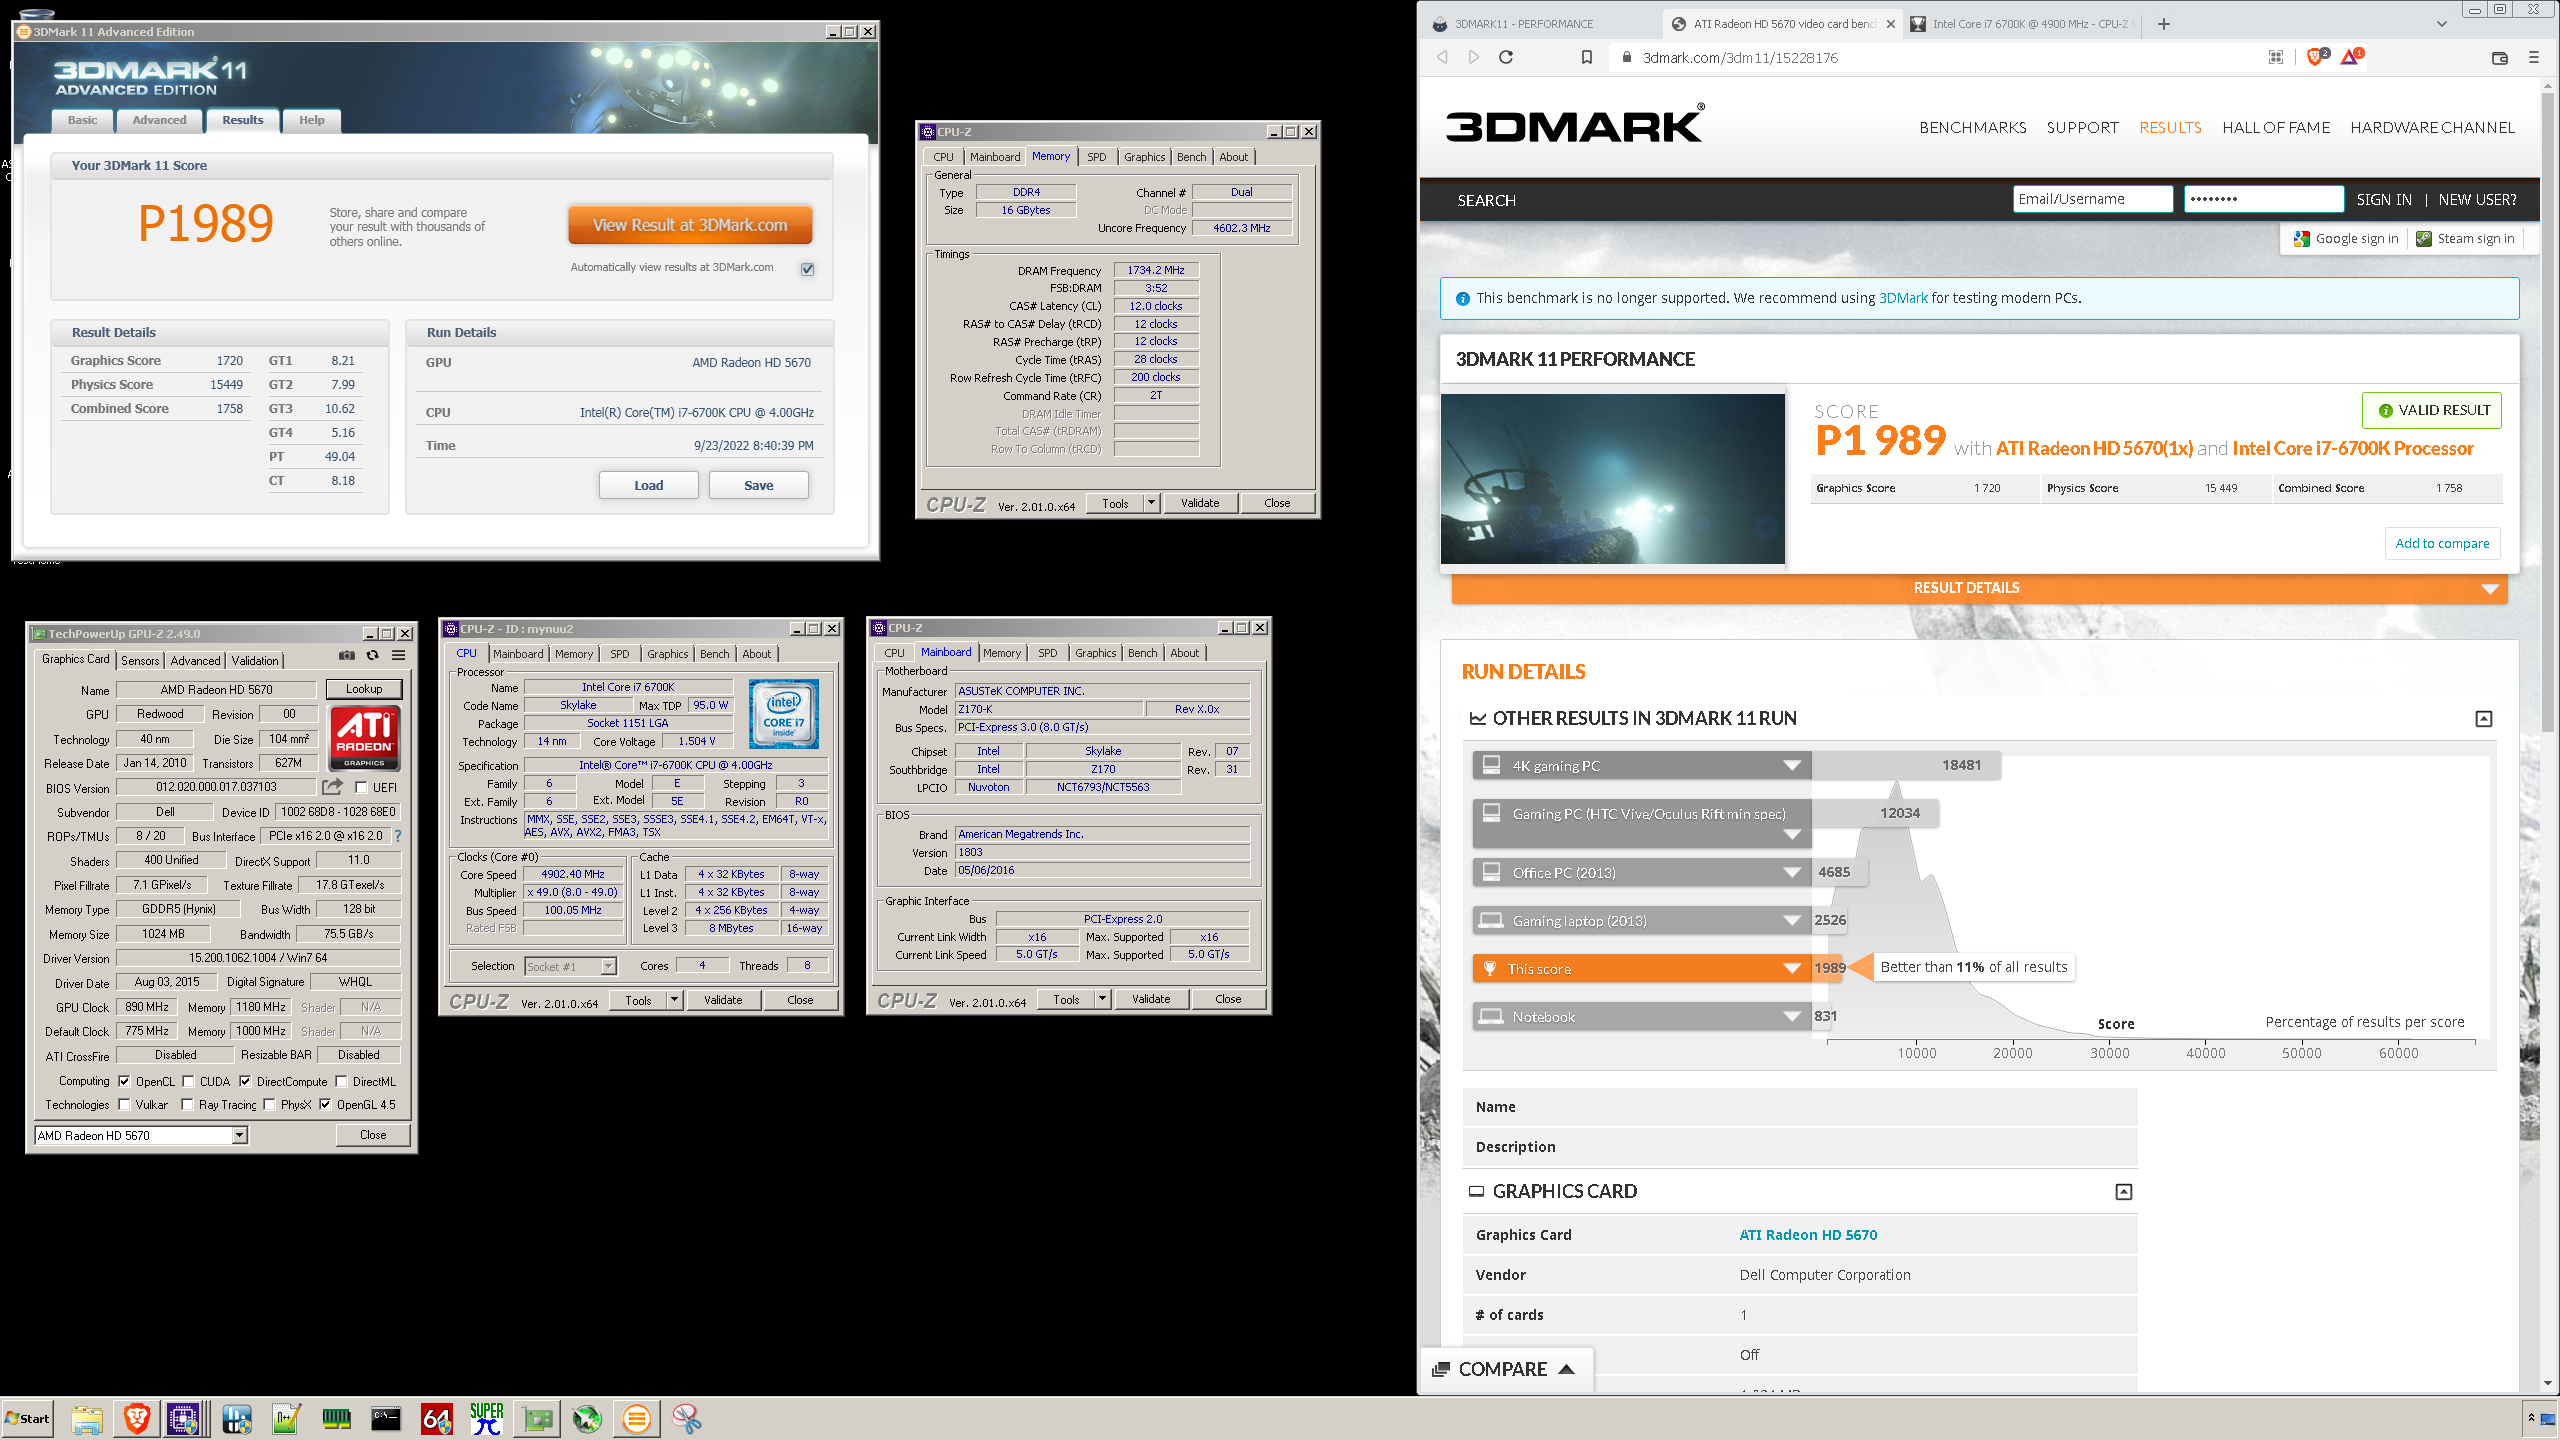Viewport: 2560px width, 1440px height.
Task: Open a new browser tab
Action: [2164, 24]
